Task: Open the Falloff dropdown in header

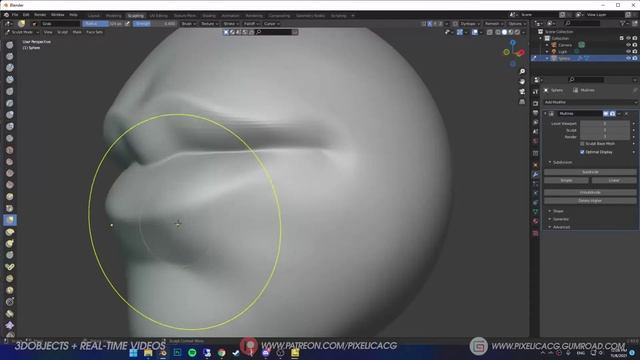Action: tap(251, 24)
